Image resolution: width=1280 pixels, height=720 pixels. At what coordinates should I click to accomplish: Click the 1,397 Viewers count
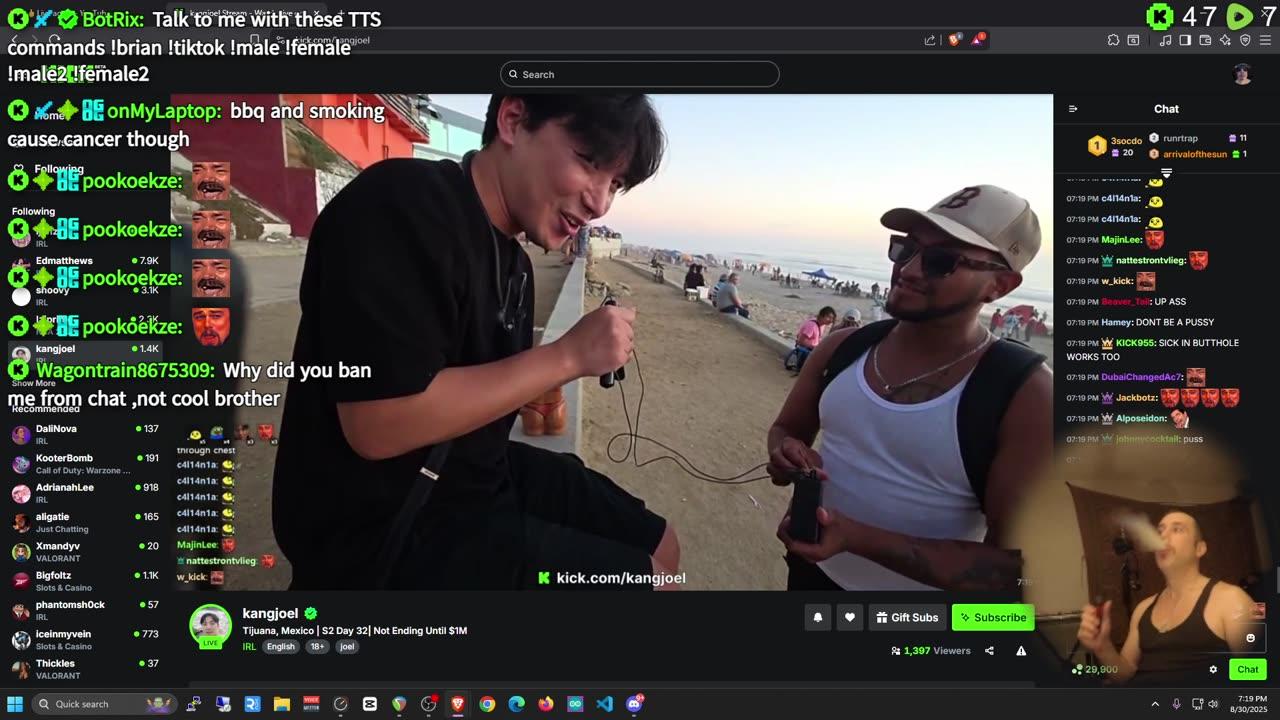(x=931, y=651)
